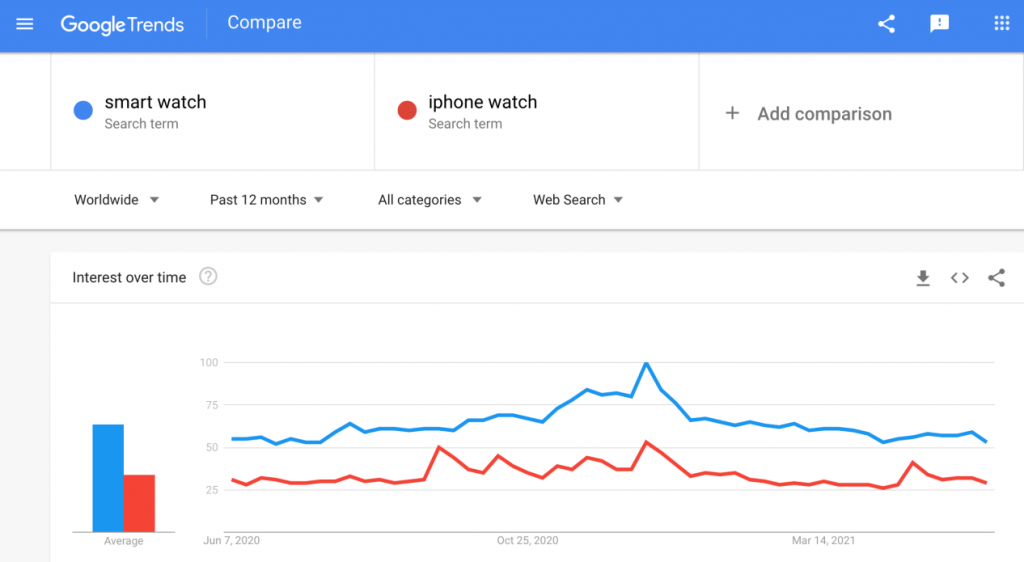Screen dimensions: 1024x562
Task: Expand the All categories dropdown
Action: click(x=430, y=200)
